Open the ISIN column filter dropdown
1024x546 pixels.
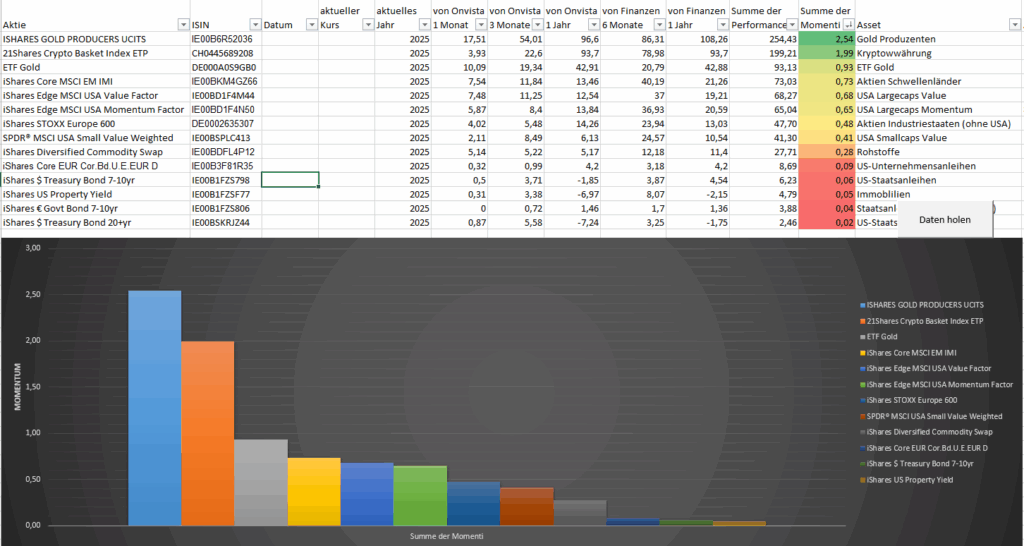pyautogui.click(x=253, y=24)
